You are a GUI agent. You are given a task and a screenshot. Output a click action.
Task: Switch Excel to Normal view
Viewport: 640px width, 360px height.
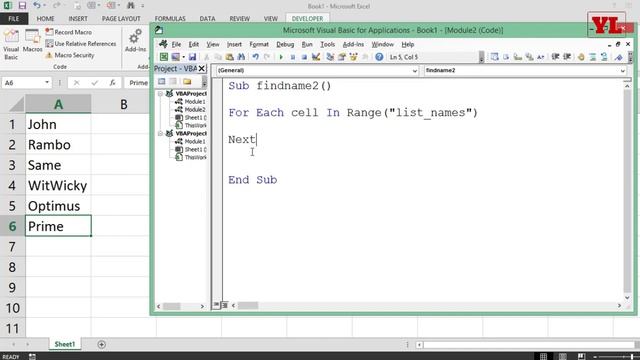pos(543,356)
